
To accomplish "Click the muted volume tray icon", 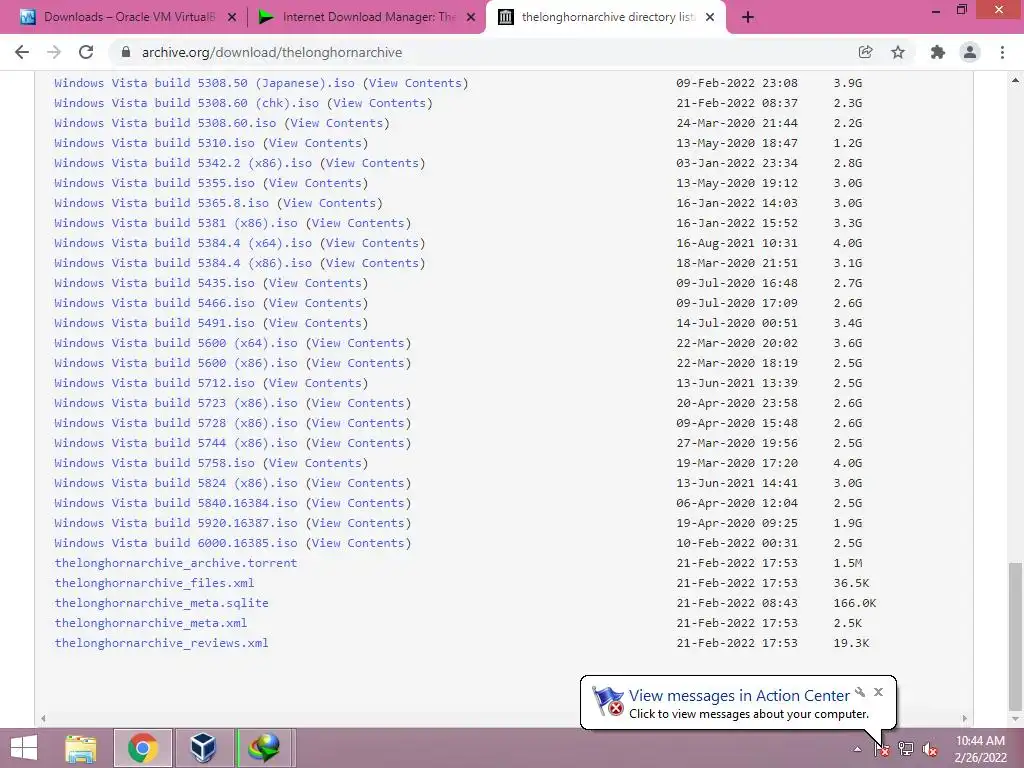I will 930,749.
